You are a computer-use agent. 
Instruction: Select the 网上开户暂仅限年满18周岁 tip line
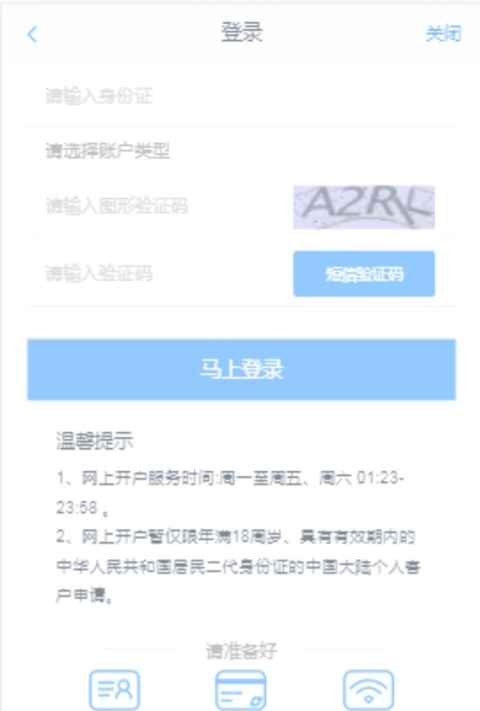[236, 537]
